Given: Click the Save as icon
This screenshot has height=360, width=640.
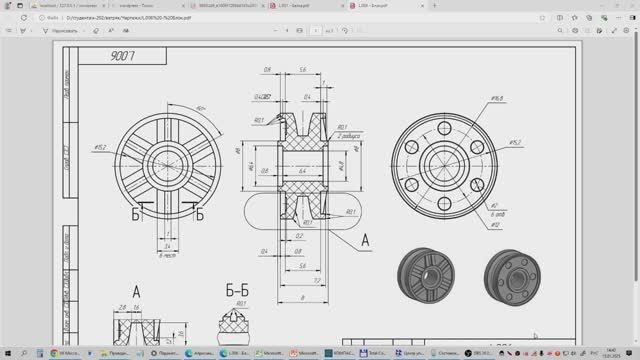Looking at the screenshot, I should click(600, 31).
